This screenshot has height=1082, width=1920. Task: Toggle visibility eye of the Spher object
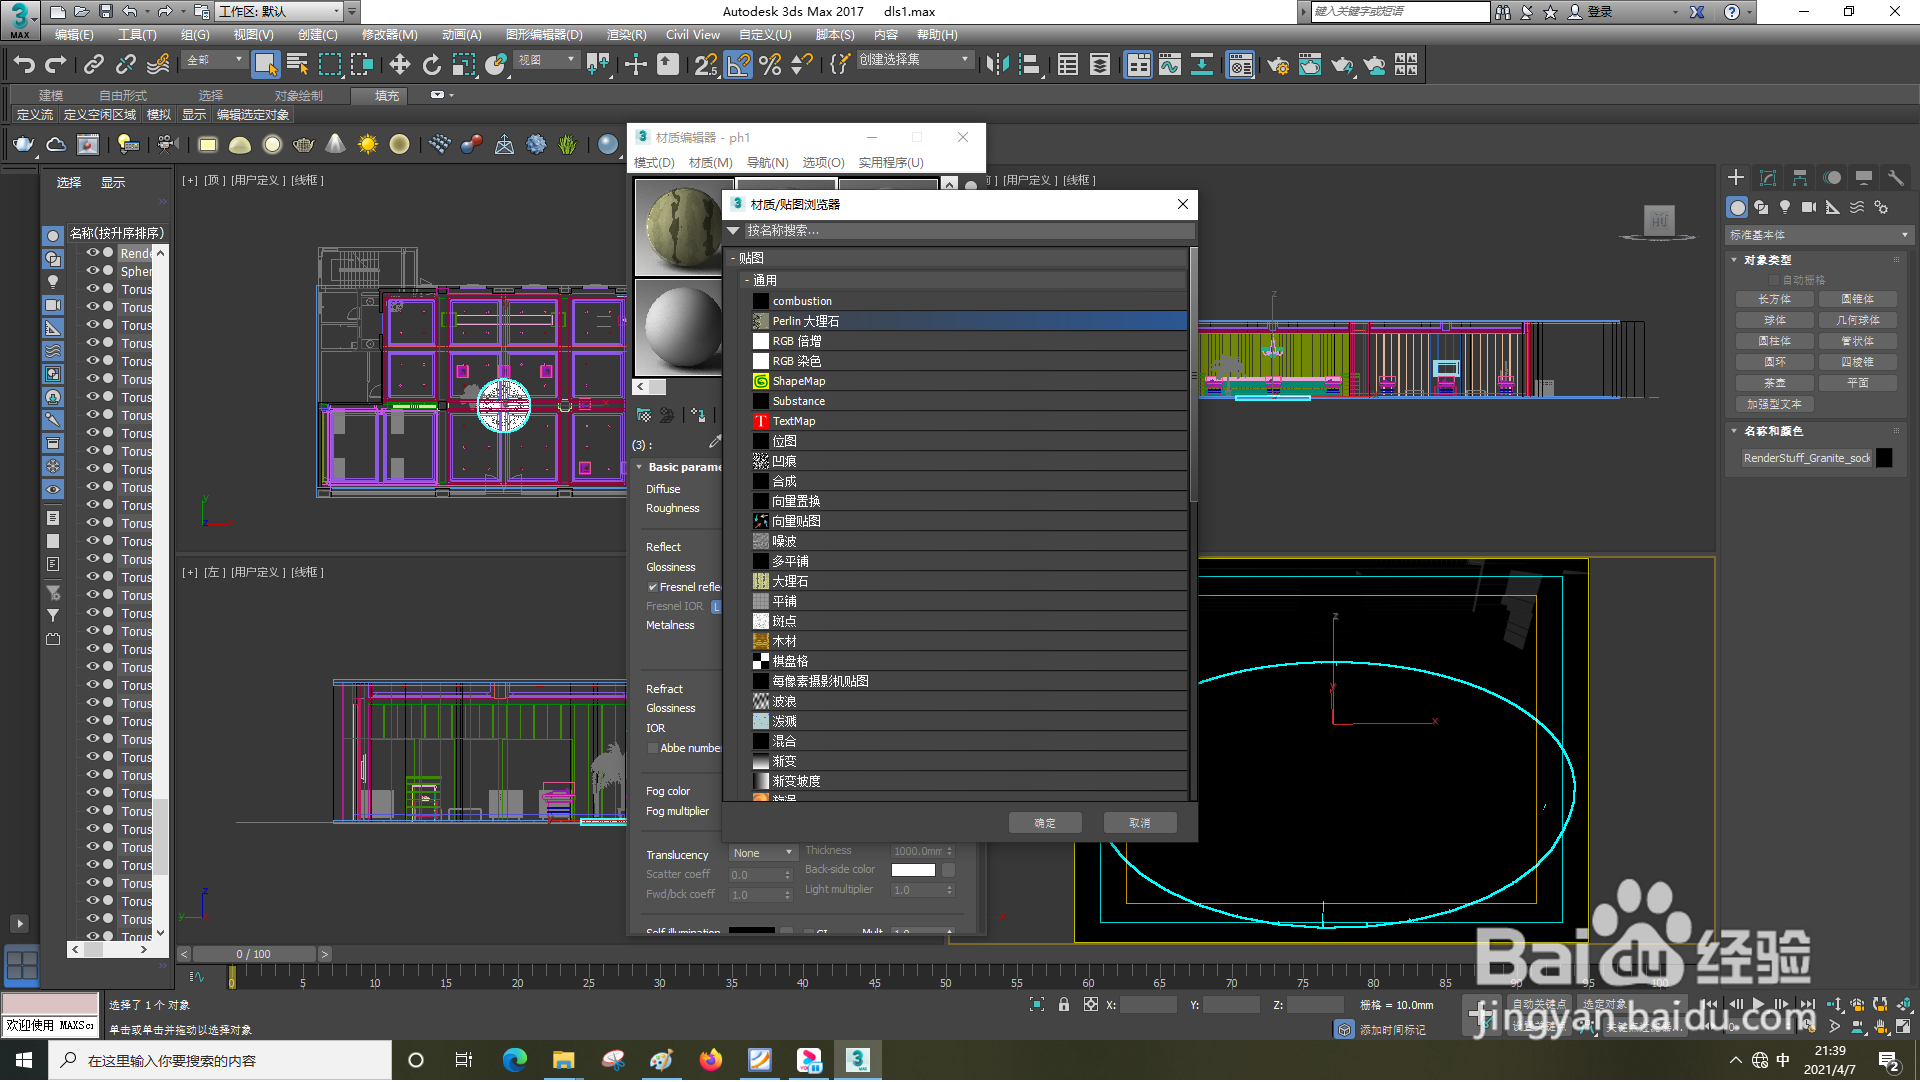[x=93, y=271]
